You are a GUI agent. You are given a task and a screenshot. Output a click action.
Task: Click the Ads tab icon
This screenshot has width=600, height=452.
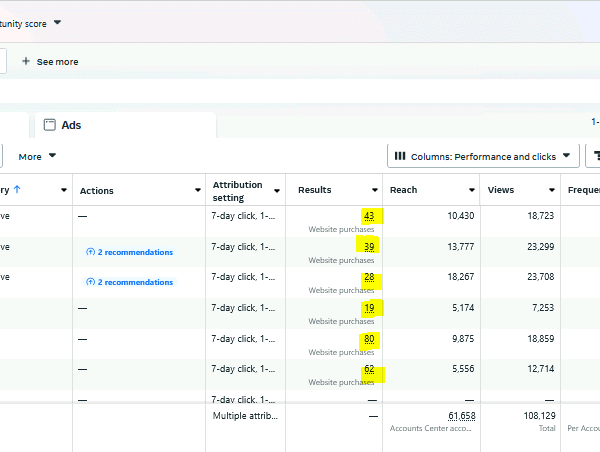(x=50, y=125)
